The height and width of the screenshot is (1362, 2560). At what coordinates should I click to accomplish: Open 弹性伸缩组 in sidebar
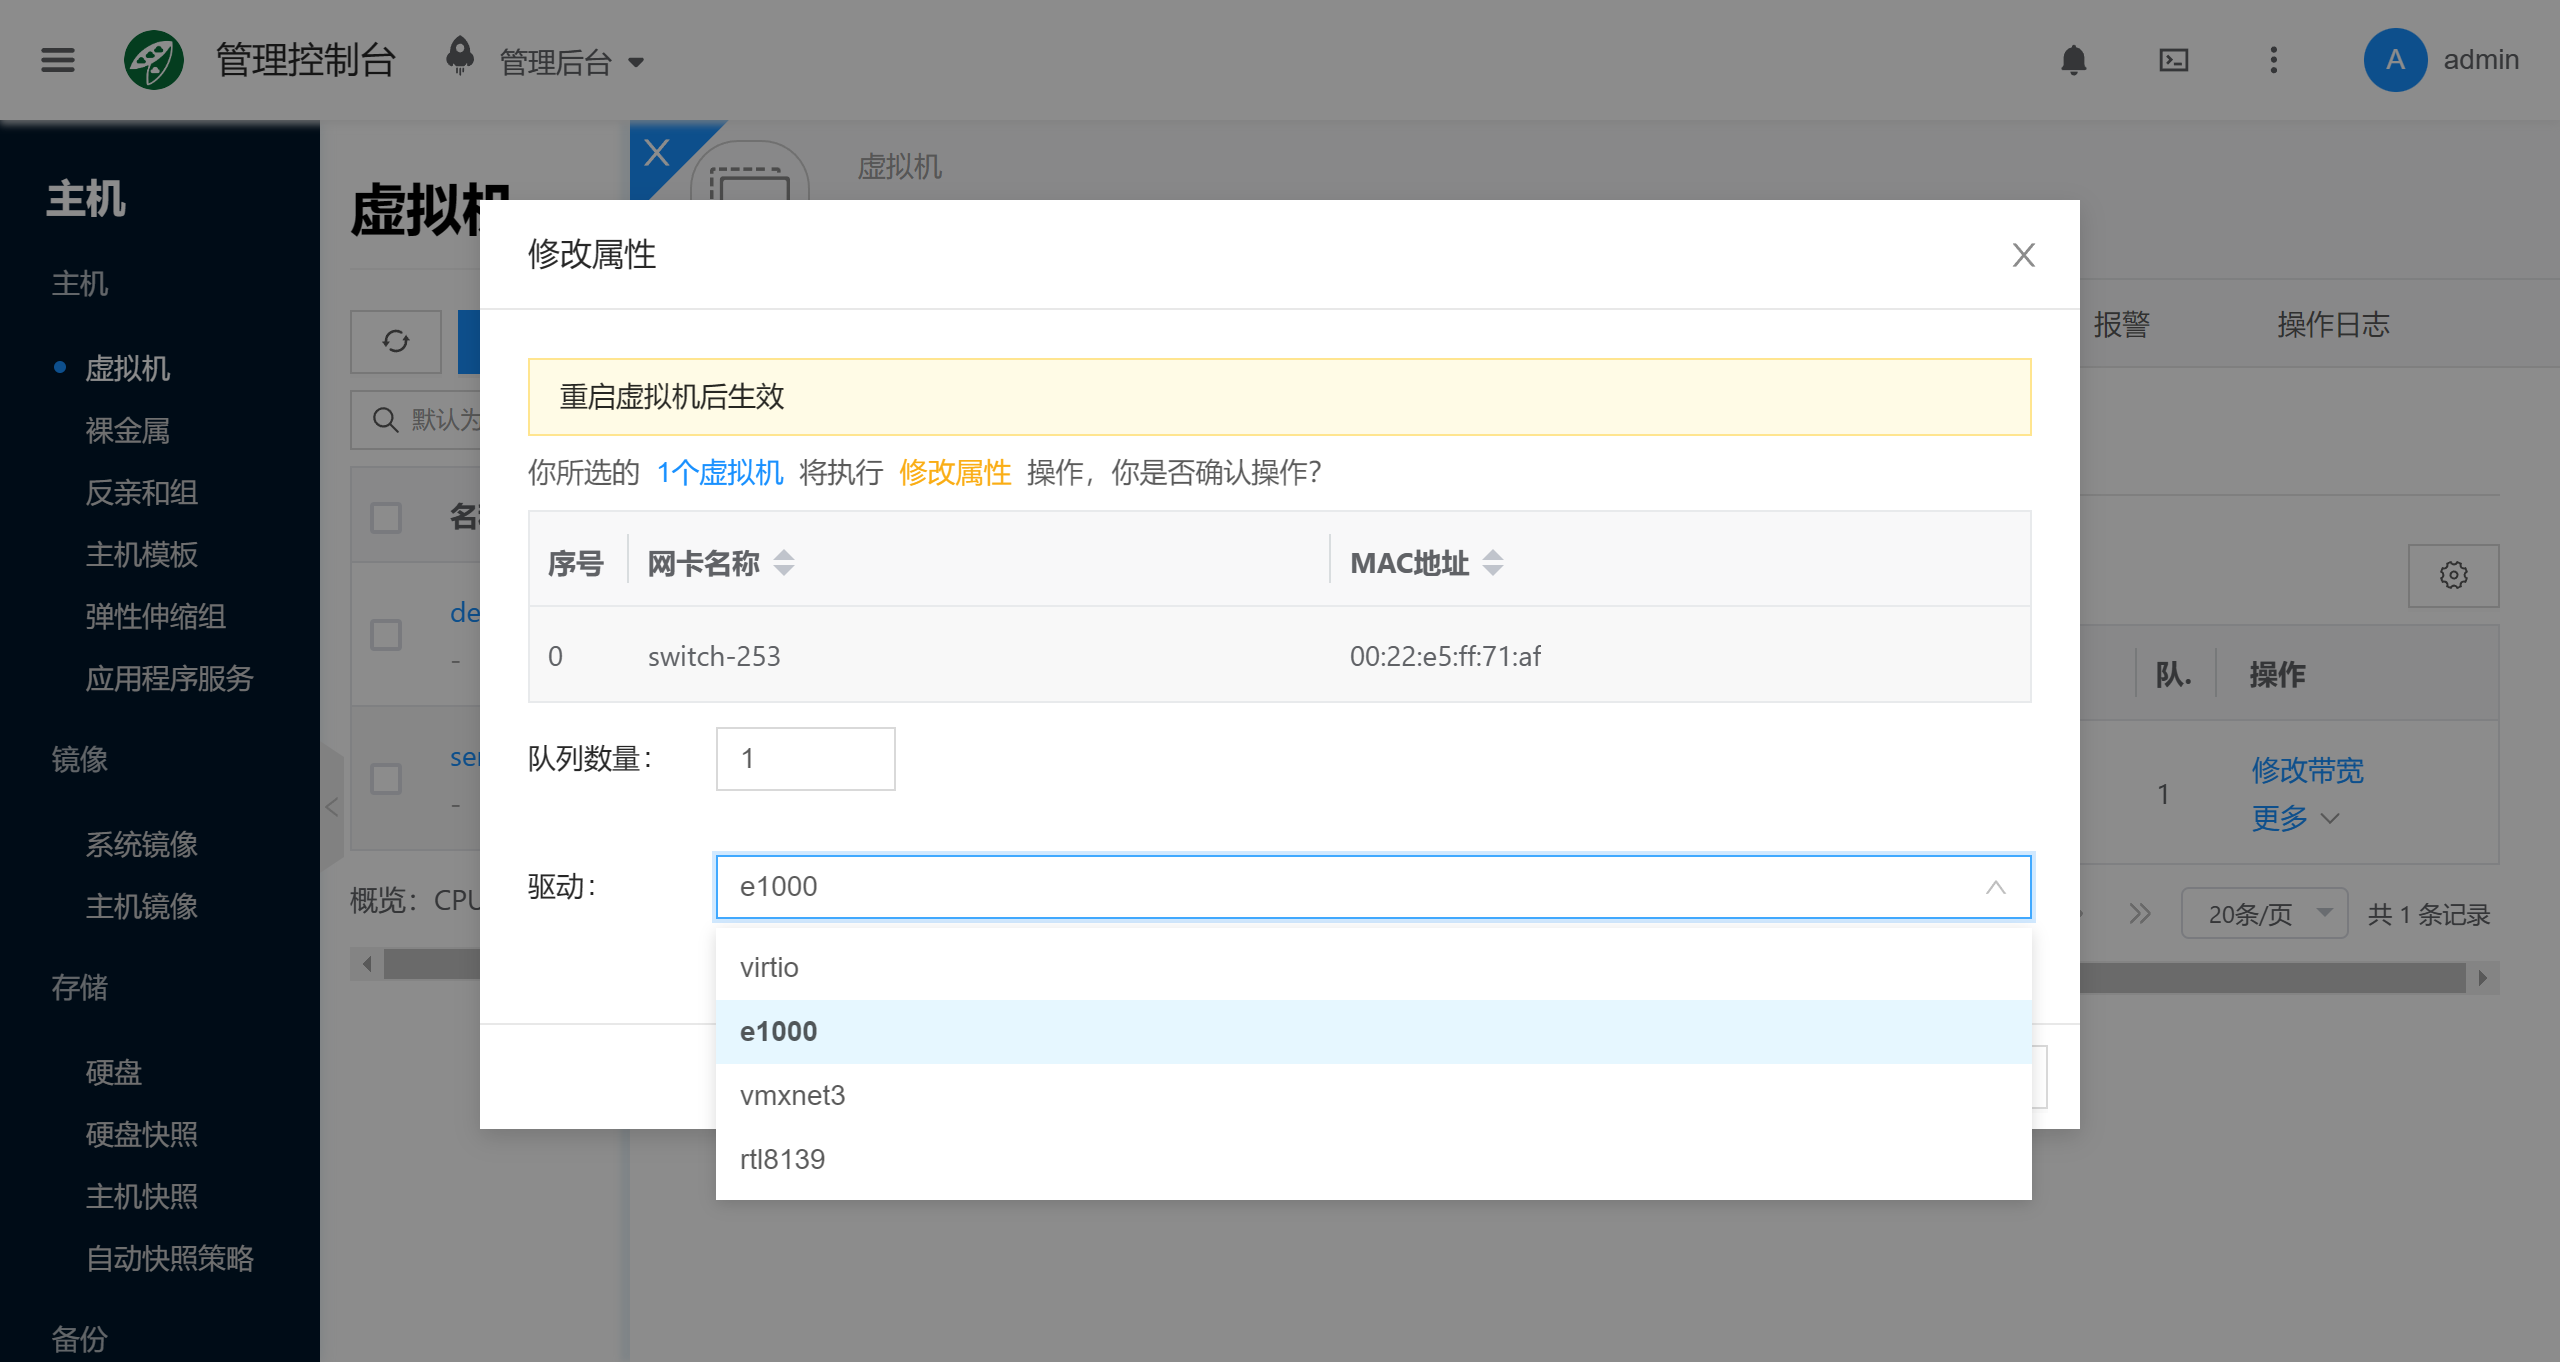(x=156, y=616)
